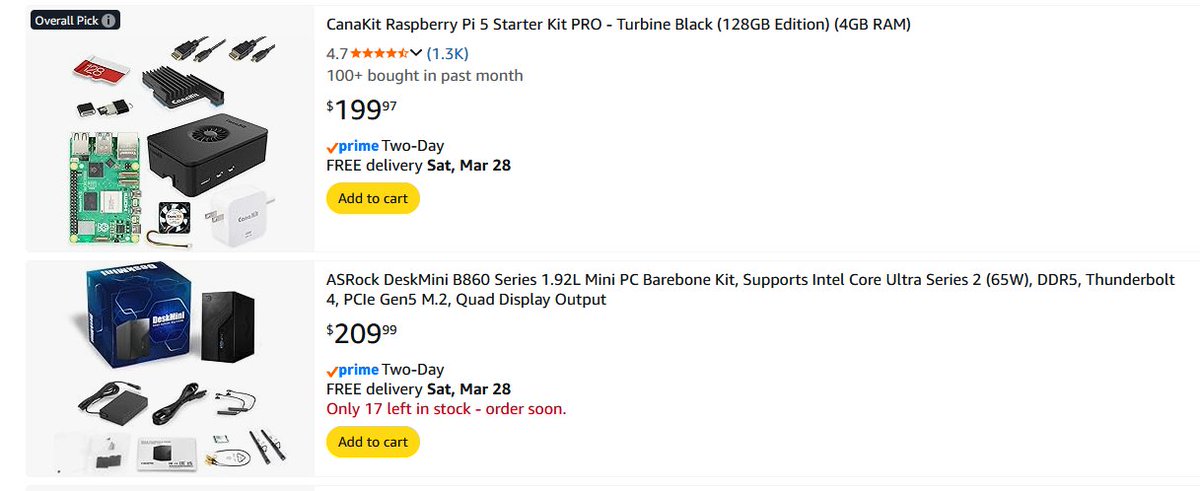Click the $199.97 price

362,109
